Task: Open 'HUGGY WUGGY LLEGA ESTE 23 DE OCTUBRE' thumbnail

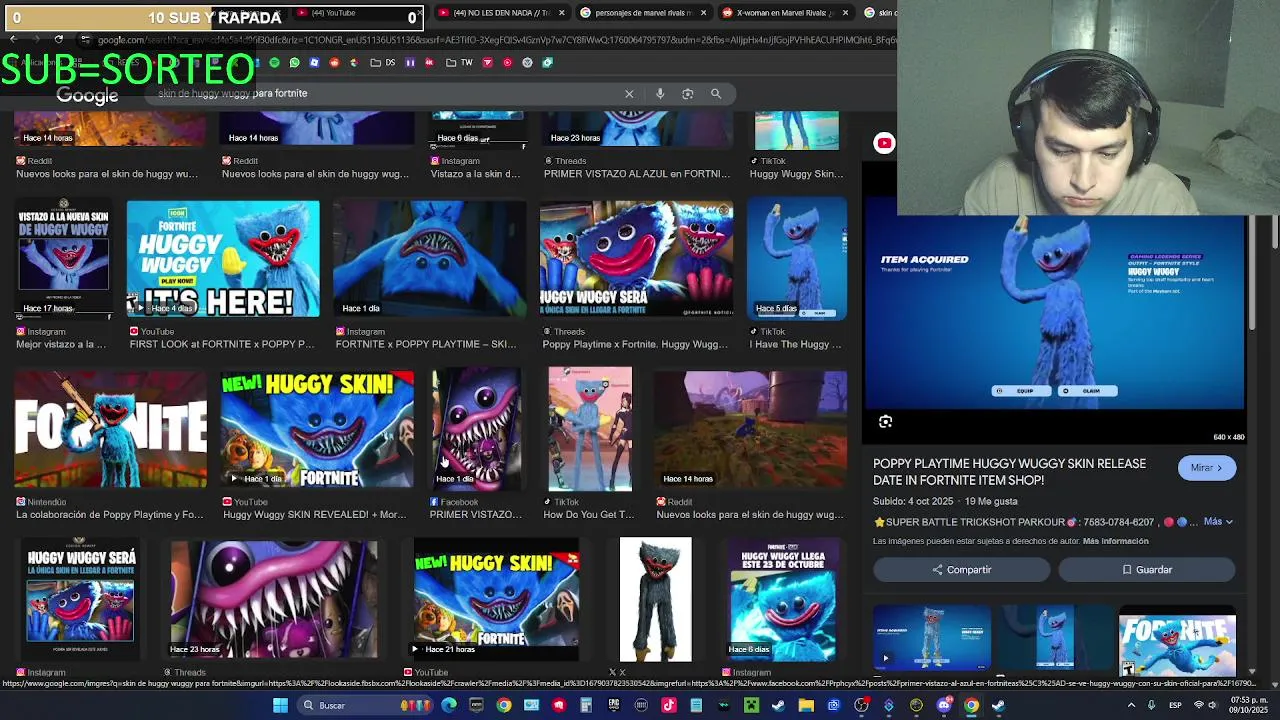Action: [783, 600]
